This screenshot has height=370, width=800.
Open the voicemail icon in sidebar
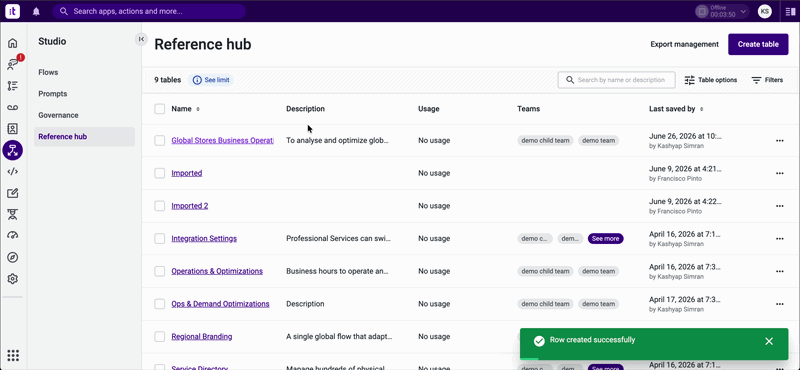pos(13,107)
